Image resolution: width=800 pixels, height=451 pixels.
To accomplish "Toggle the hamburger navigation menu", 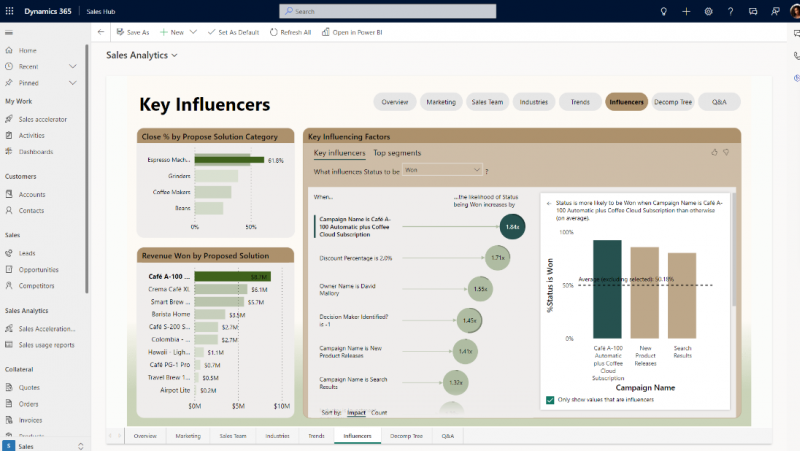I will [9, 32].
